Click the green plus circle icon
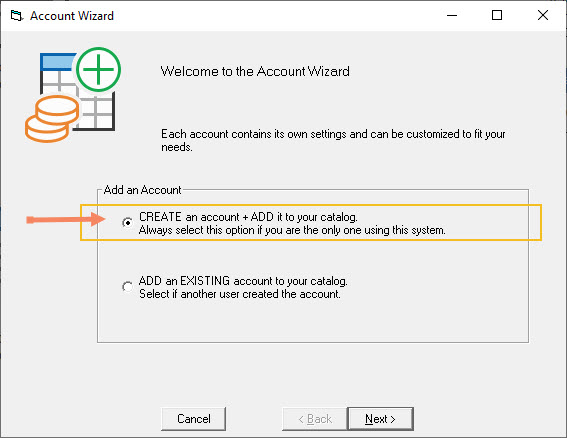 98,69
